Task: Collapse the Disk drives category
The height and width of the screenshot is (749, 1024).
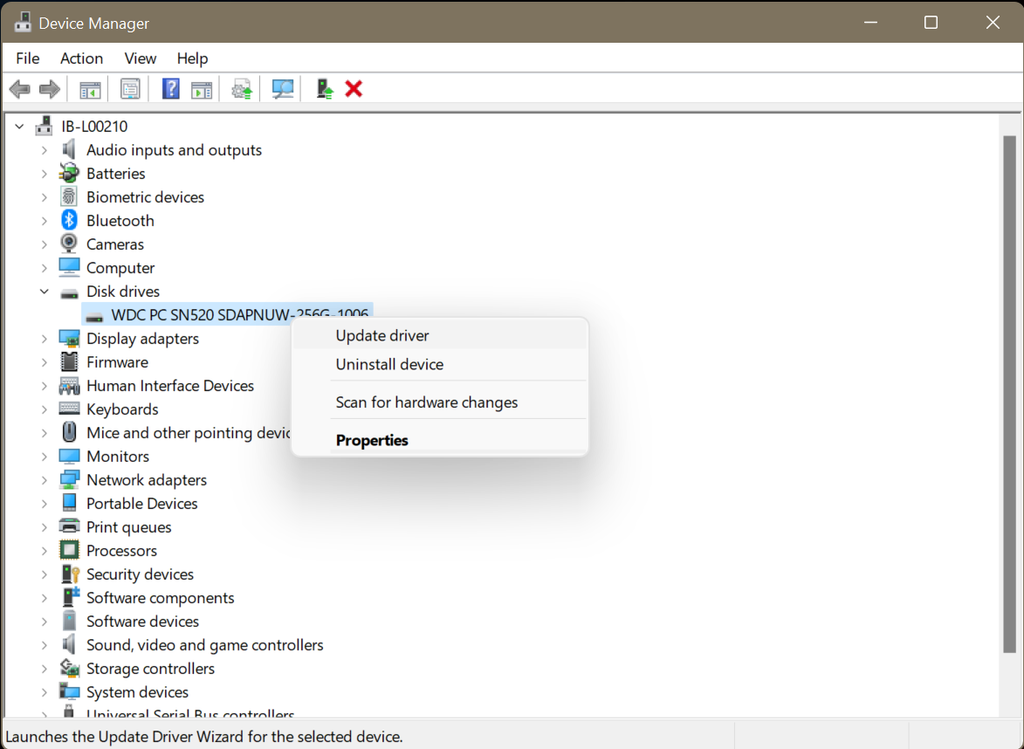Action: point(44,291)
